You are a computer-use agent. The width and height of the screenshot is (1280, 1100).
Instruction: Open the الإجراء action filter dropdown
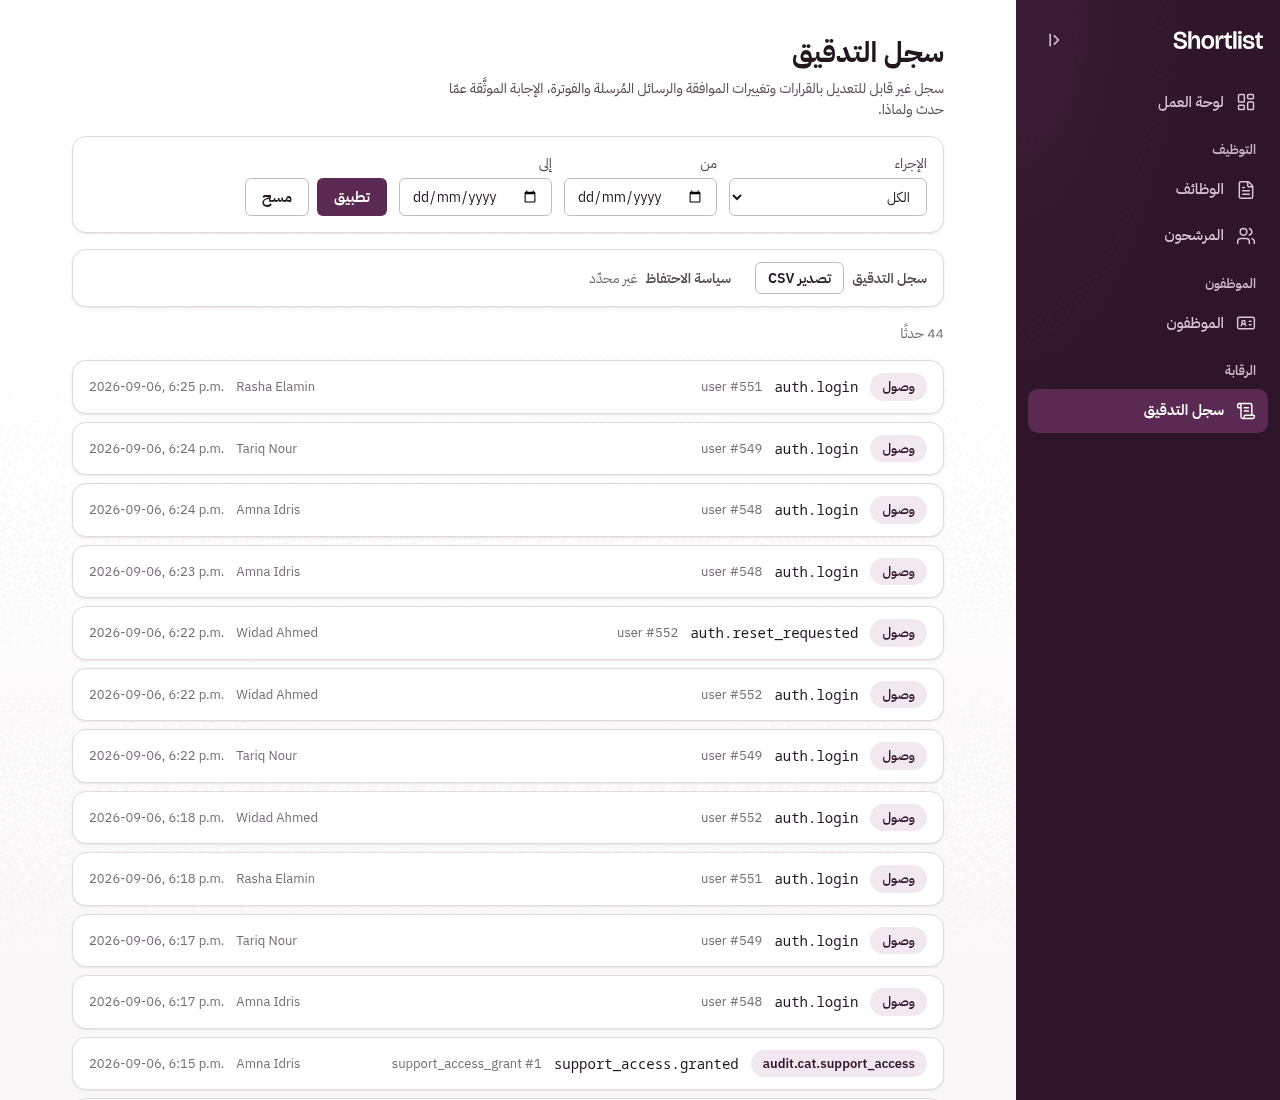[828, 197]
